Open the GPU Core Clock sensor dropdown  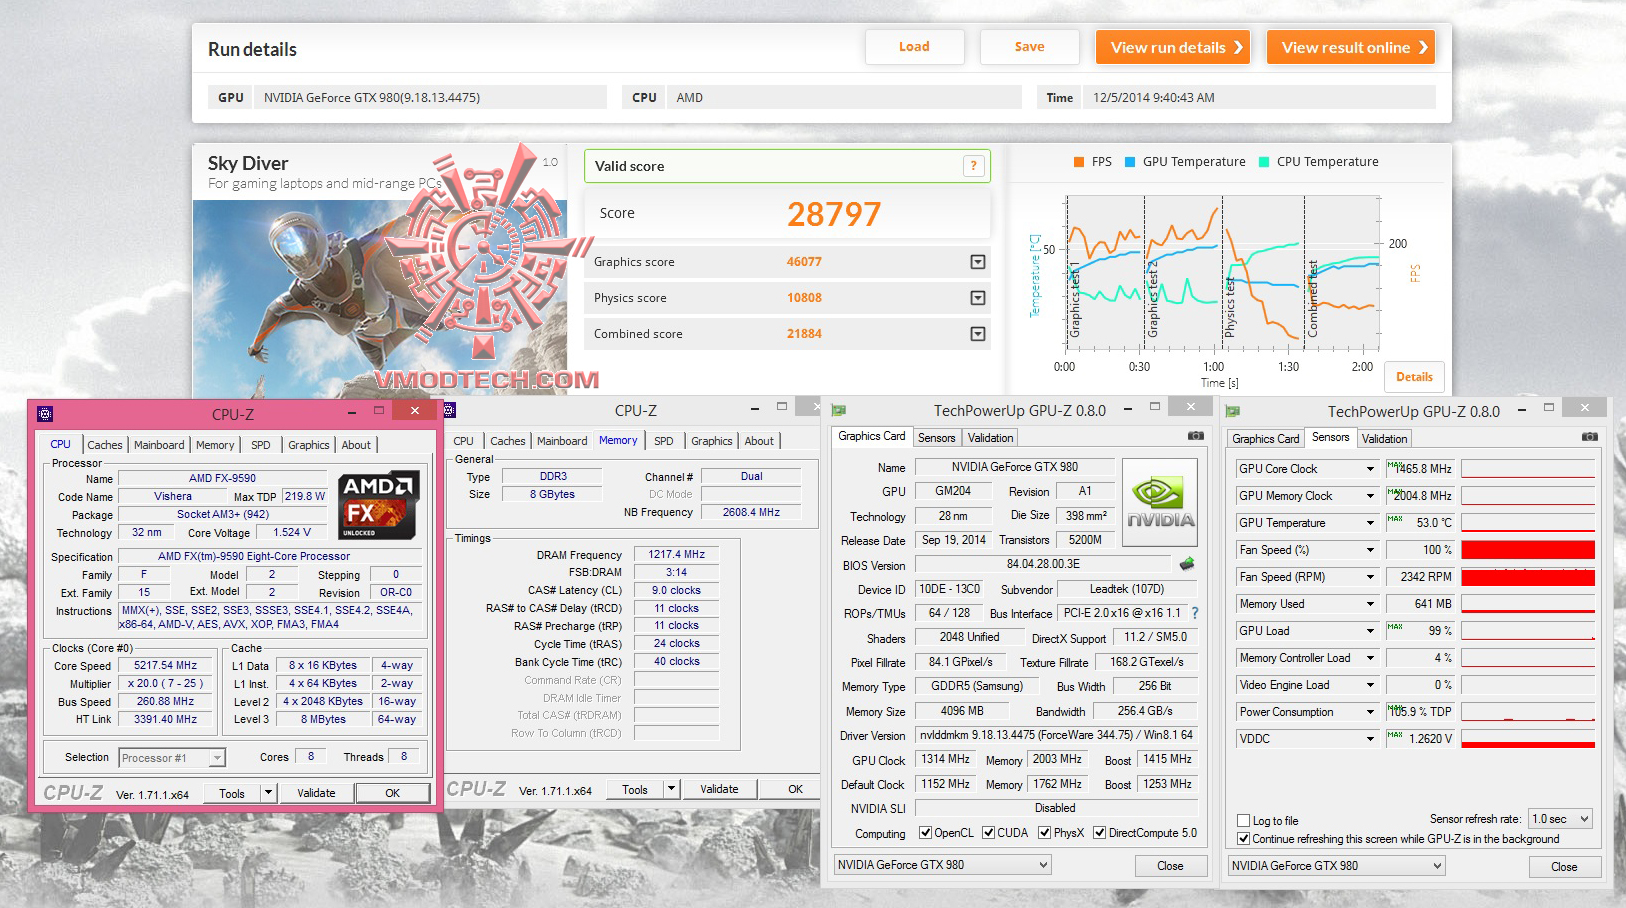(1370, 469)
